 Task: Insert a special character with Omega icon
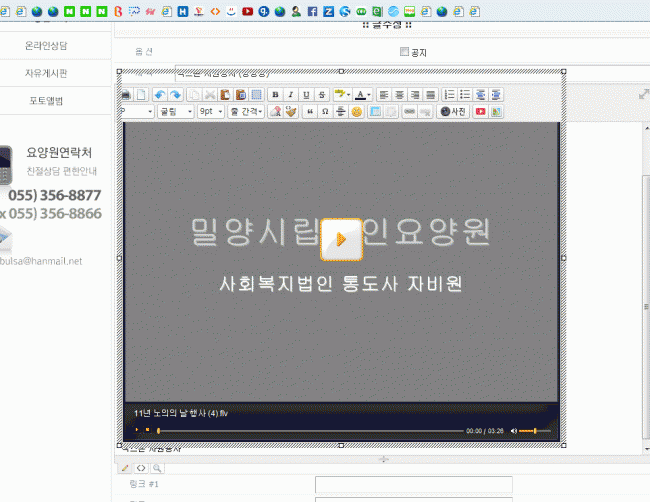tap(325, 112)
